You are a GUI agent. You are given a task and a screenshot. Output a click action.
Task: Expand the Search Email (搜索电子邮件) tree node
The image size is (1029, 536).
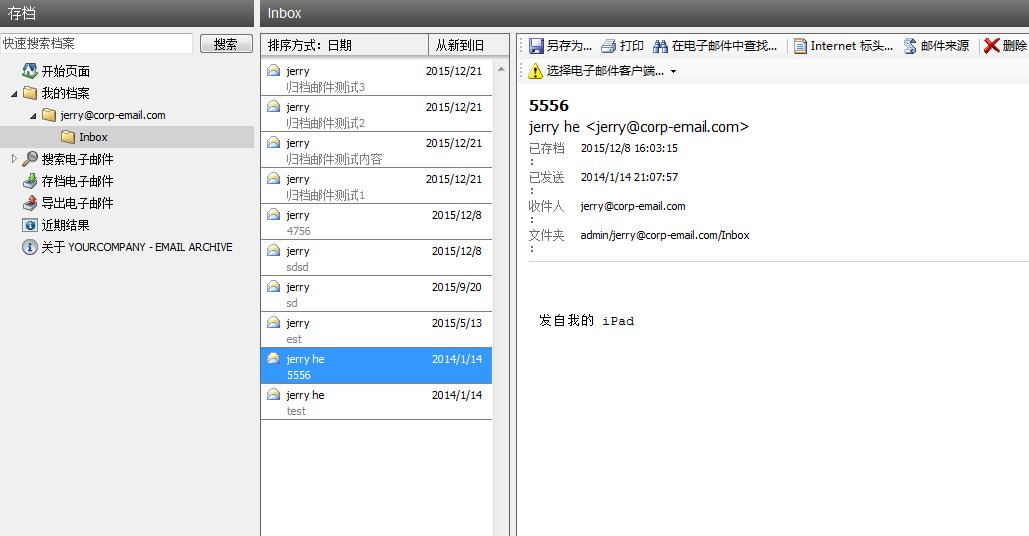click(x=14, y=159)
